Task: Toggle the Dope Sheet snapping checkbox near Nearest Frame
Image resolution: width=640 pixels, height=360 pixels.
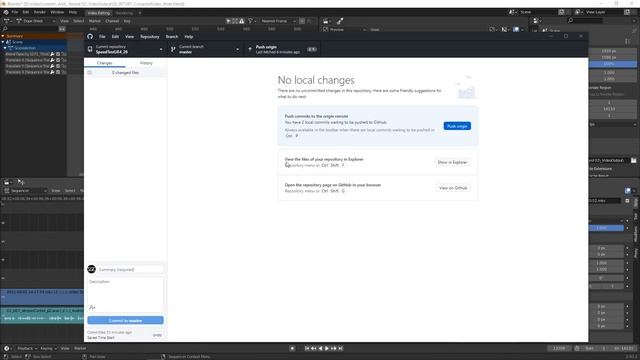Action: (302, 21)
